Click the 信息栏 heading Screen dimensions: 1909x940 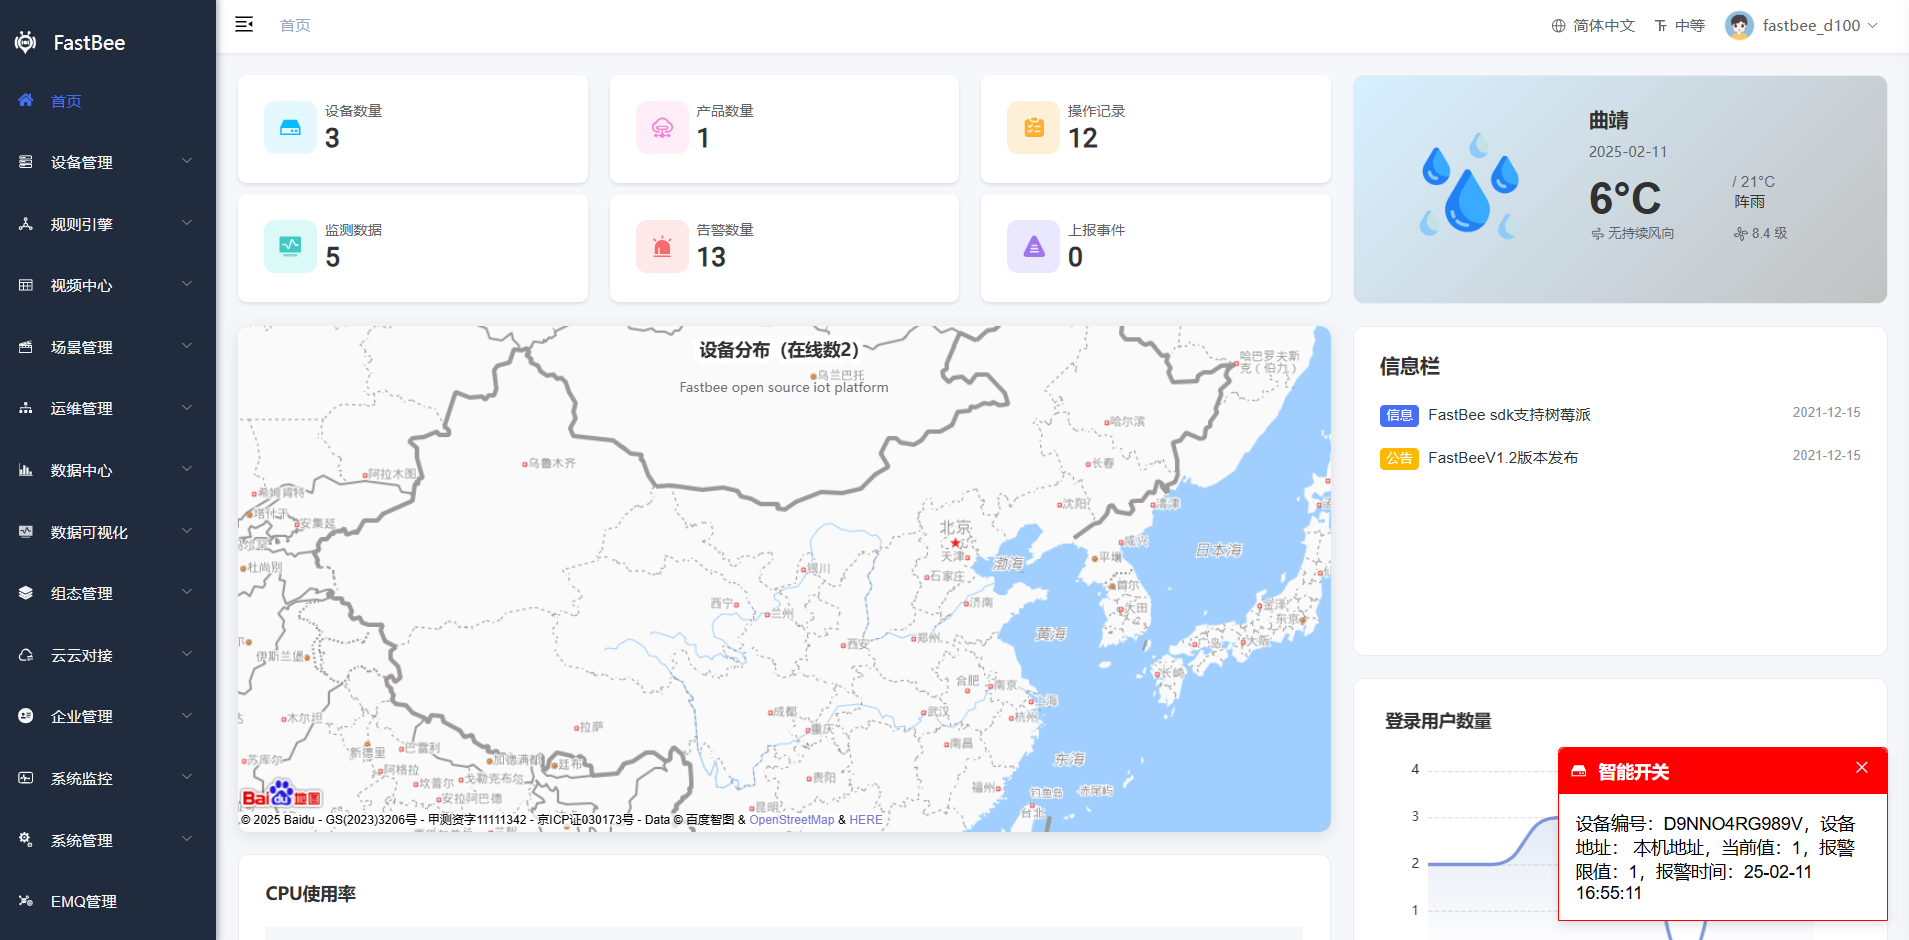[1409, 367]
